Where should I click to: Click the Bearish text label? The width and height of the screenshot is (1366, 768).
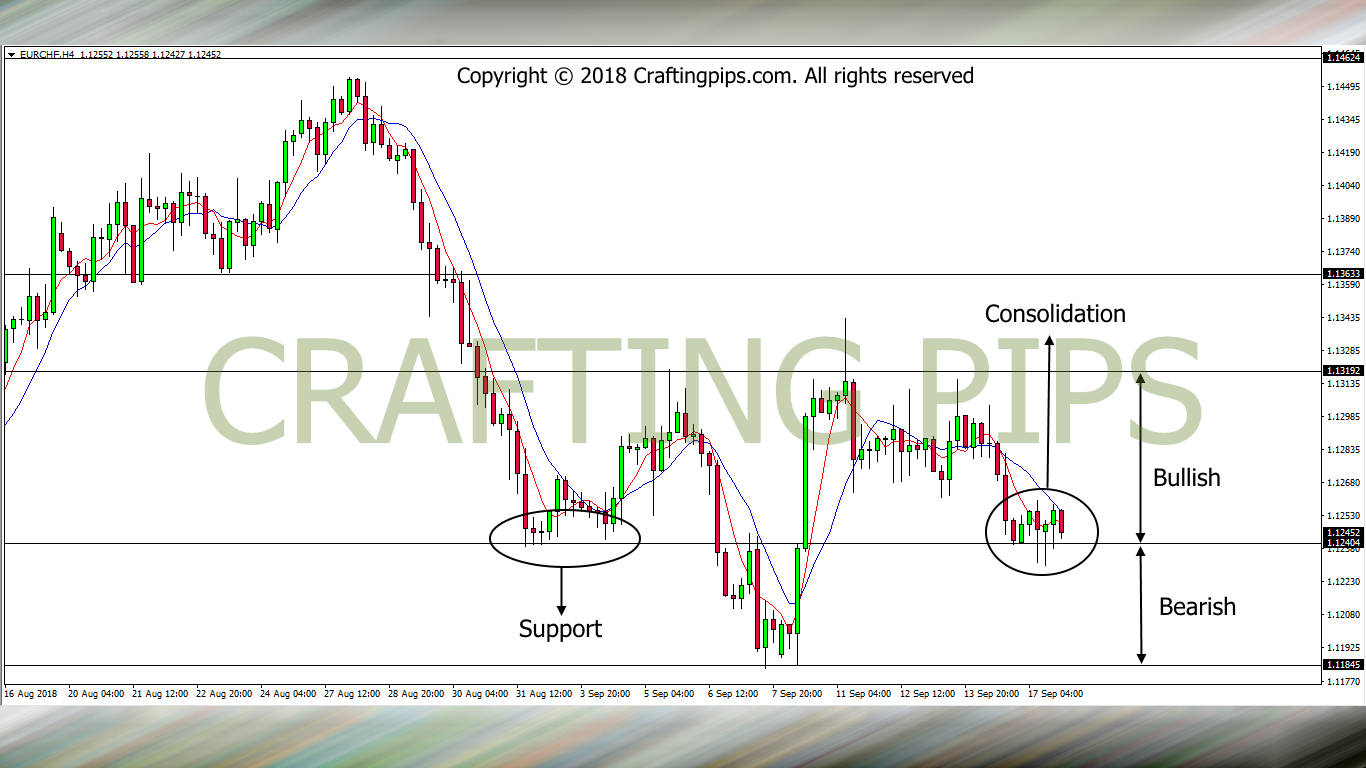(1197, 607)
